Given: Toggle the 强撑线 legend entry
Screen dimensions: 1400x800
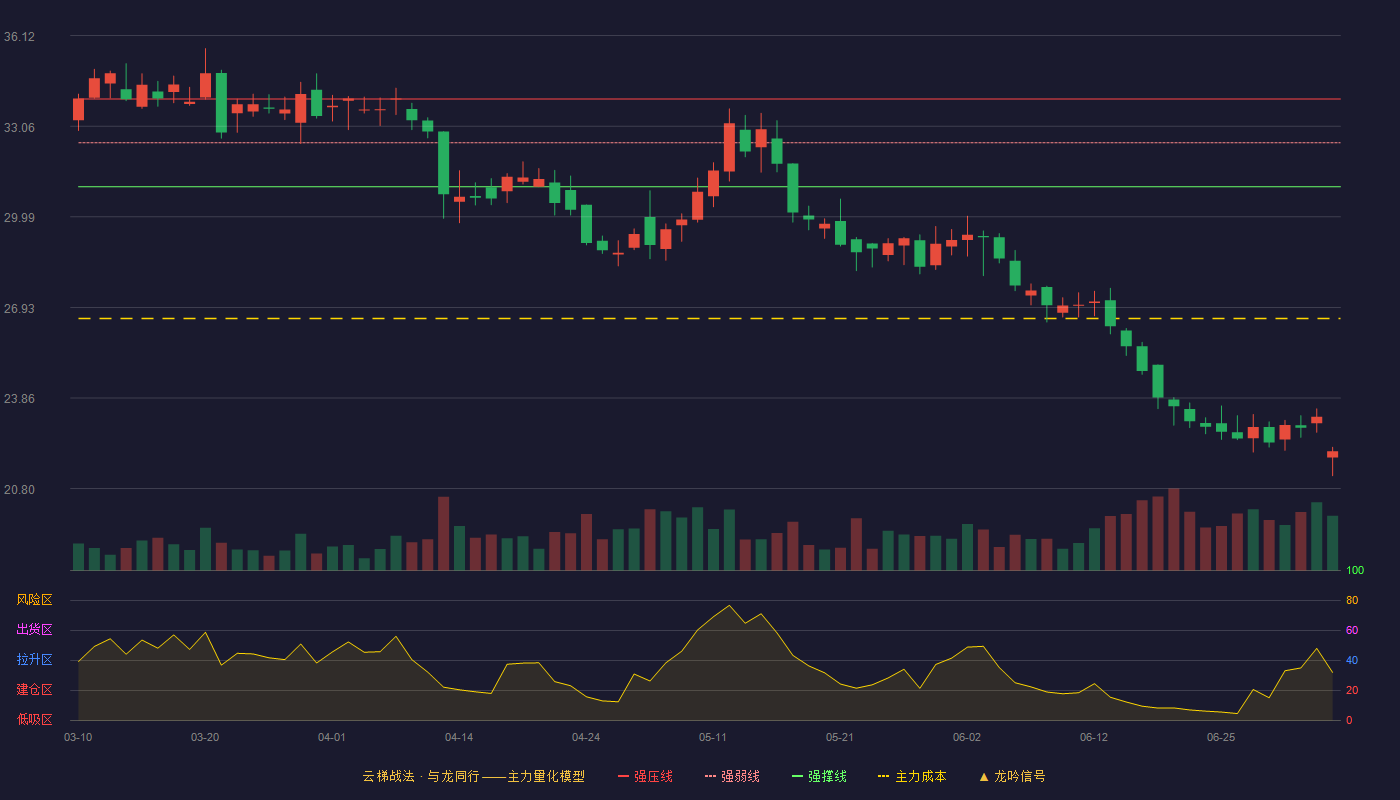Looking at the screenshot, I should [819, 776].
